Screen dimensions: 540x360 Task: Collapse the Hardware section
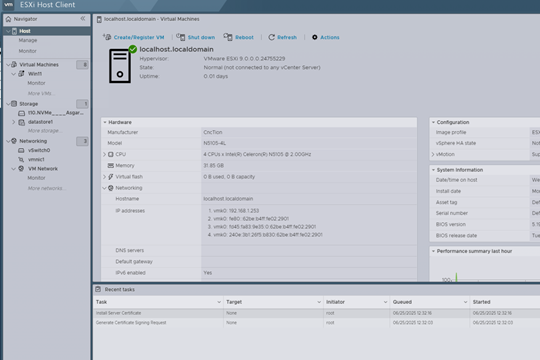tap(105, 122)
